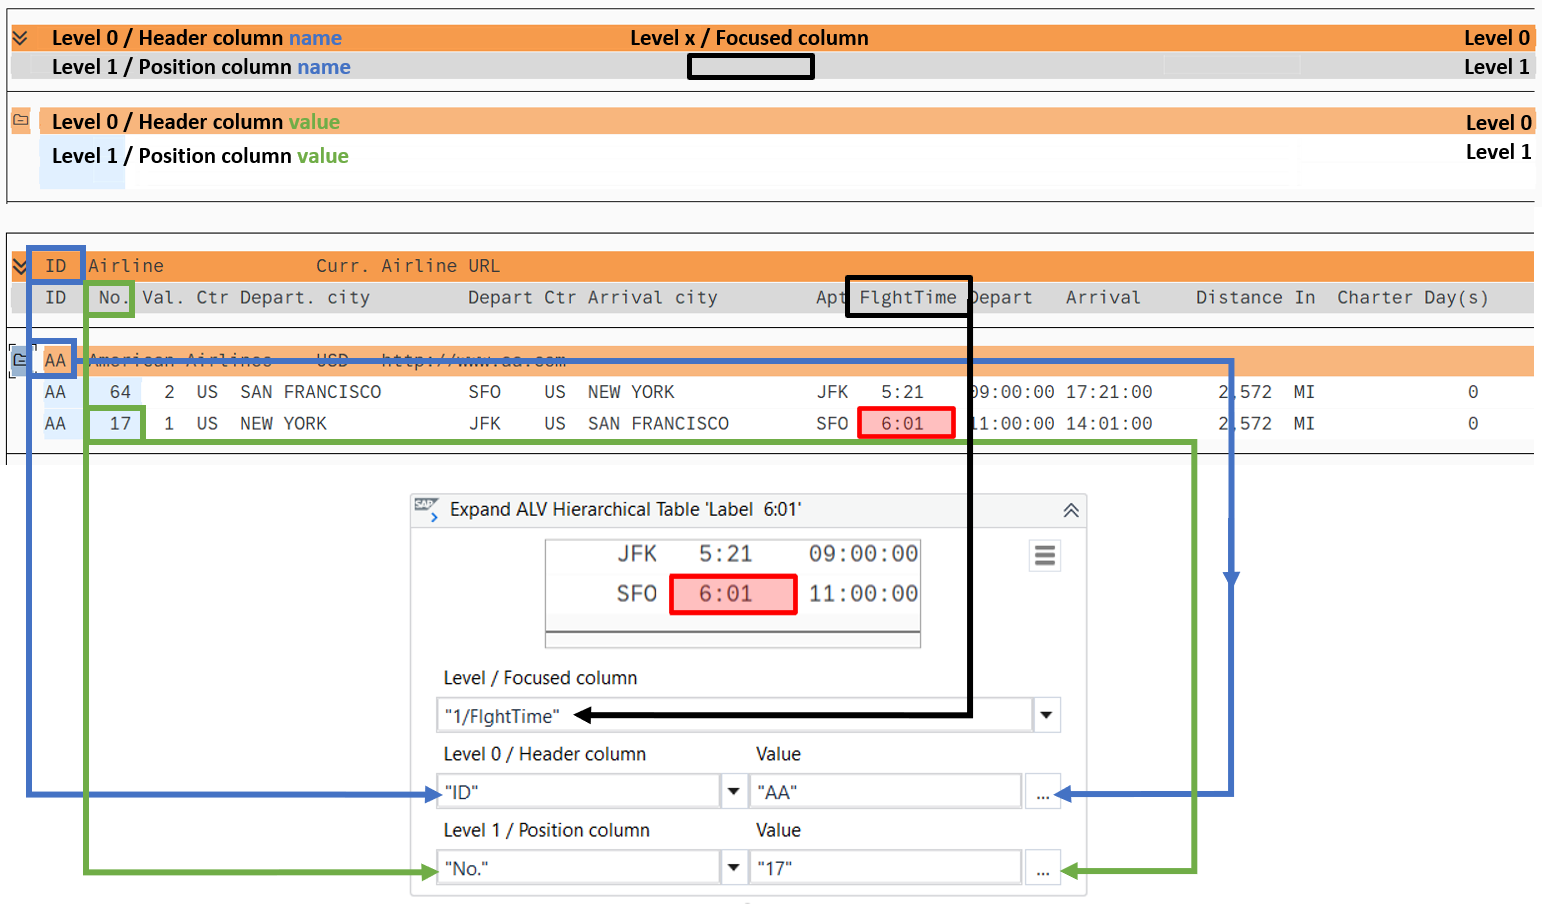The image size is (1542, 910).
Task: Click the Level 1 / Position column name label
Action: [201, 67]
